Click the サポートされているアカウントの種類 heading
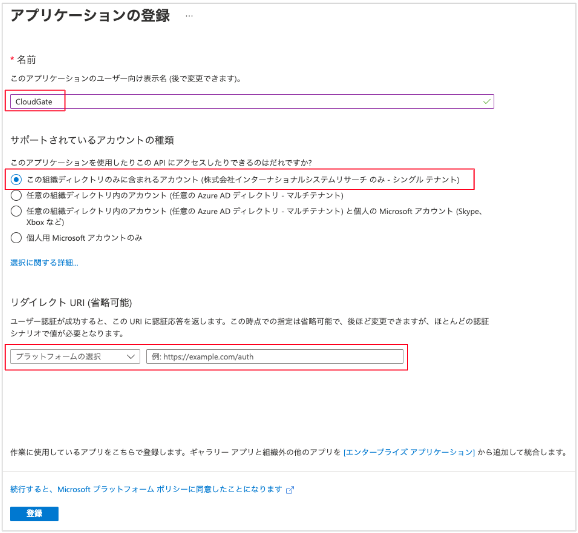The height and width of the screenshot is (533, 578). [92, 140]
